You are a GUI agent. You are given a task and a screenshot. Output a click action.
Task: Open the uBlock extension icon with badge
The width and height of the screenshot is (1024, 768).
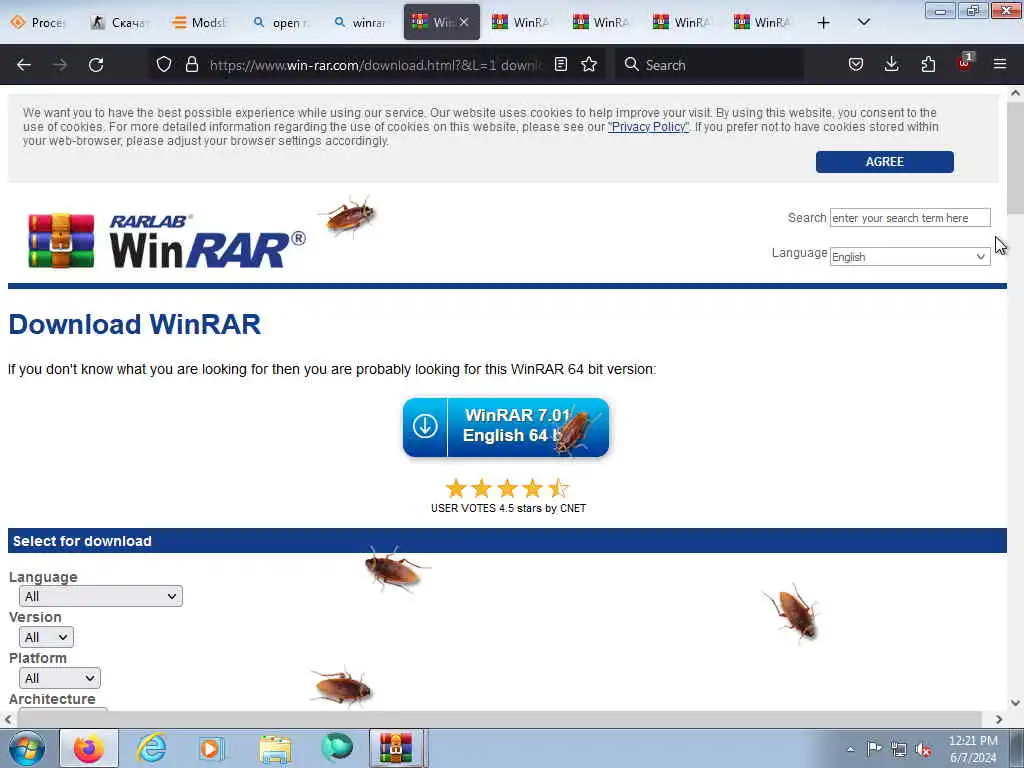point(965,63)
